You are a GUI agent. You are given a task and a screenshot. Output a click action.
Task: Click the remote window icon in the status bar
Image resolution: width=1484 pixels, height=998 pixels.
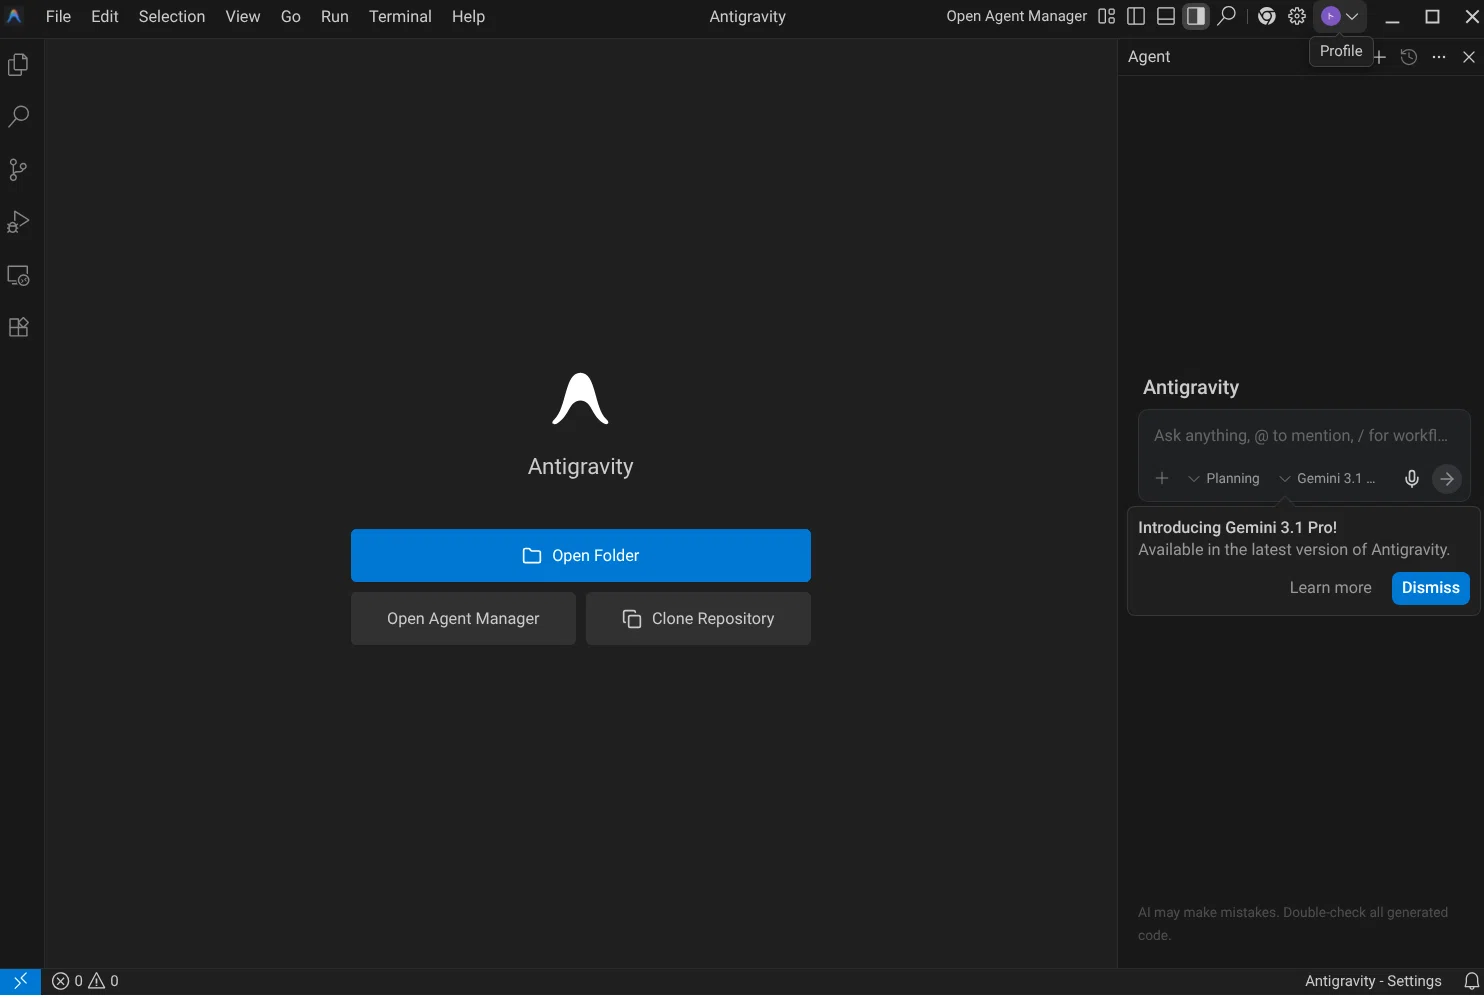click(x=20, y=981)
